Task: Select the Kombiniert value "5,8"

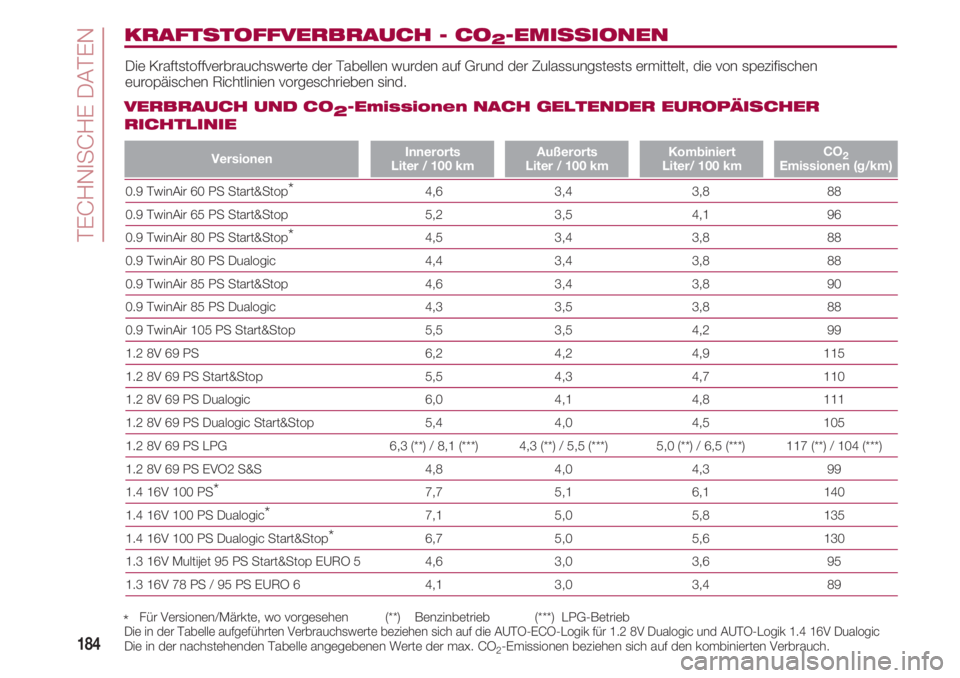Action: [x=700, y=516]
